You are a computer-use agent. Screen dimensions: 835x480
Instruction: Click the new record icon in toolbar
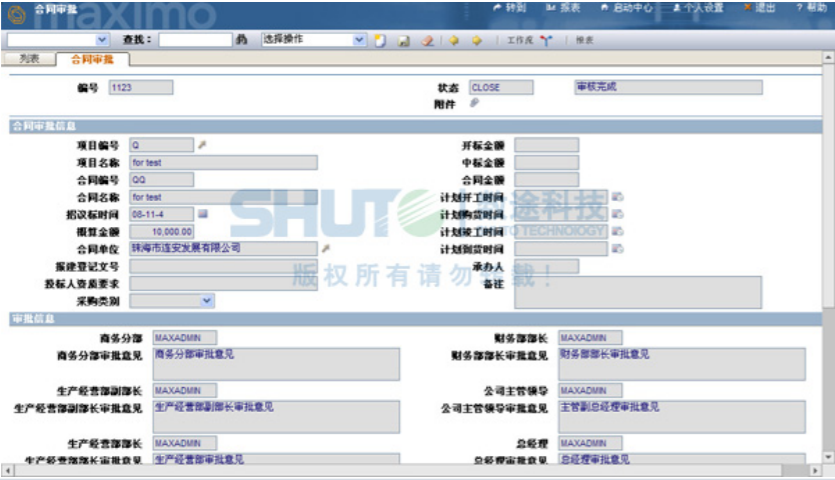381,41
